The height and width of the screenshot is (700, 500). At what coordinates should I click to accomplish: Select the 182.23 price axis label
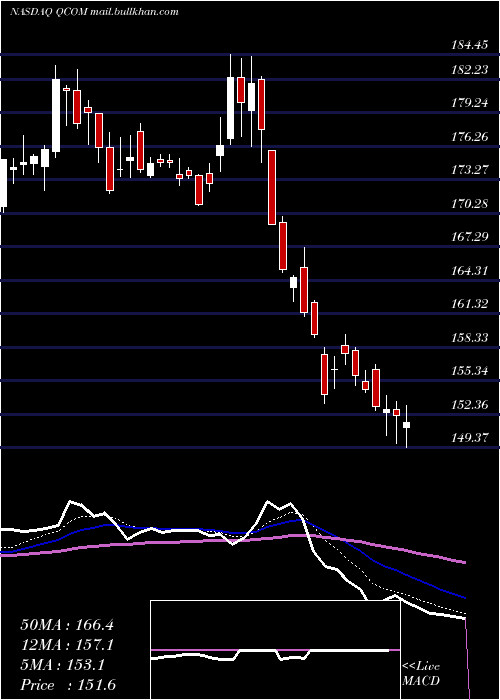pos(469,70)
